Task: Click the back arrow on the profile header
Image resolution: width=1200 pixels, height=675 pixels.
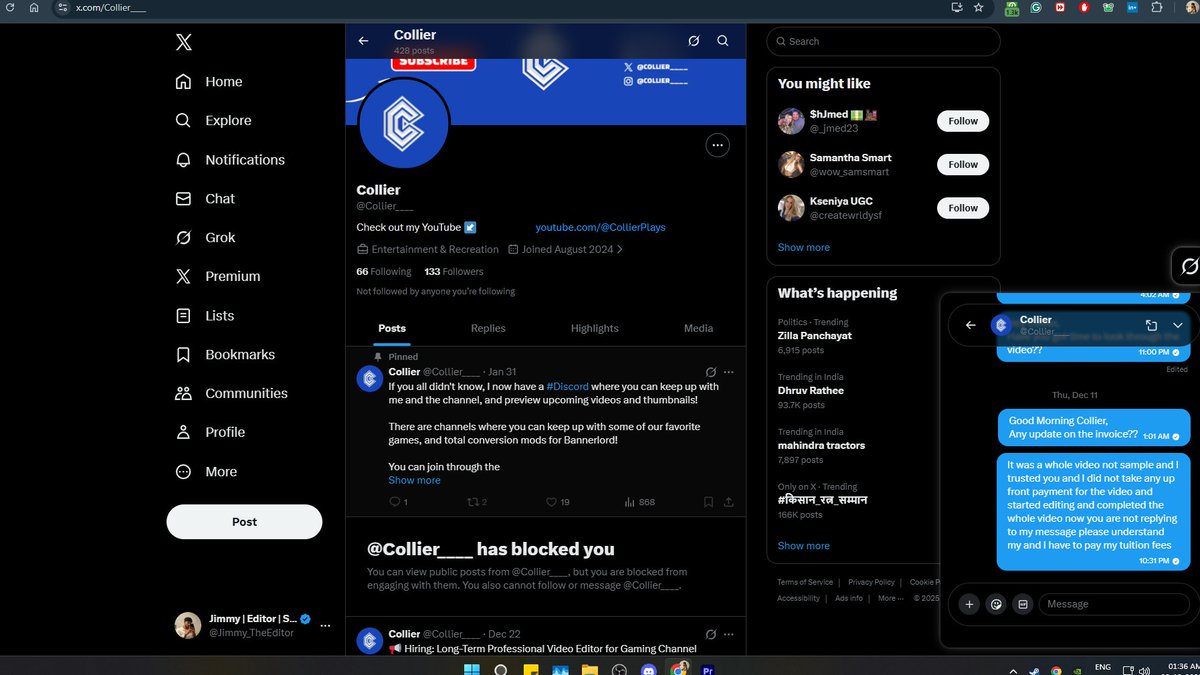Action: point(363,41)
